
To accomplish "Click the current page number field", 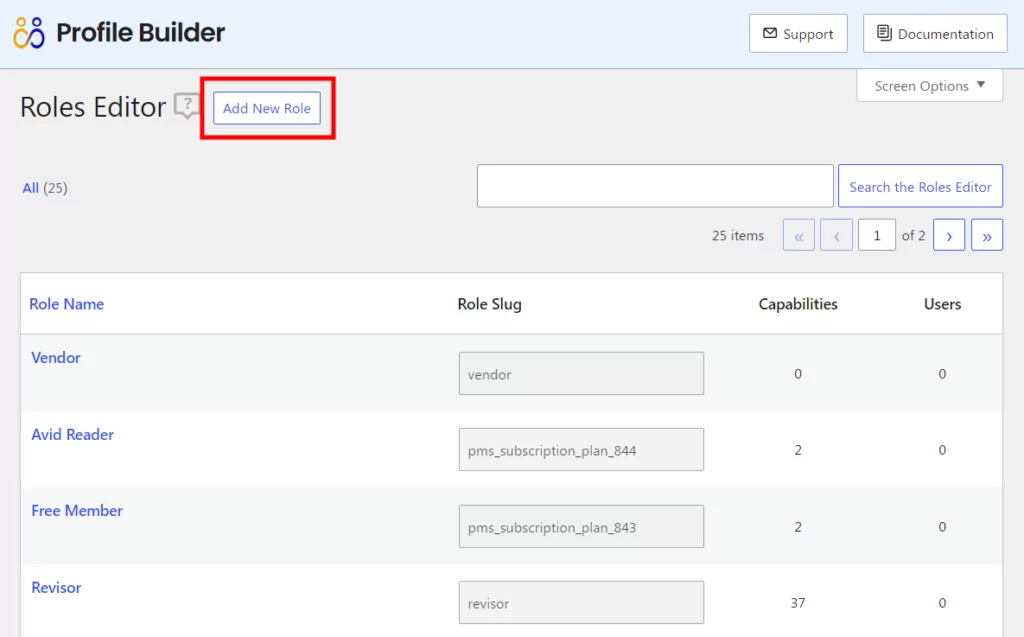I will coord(877,235).
